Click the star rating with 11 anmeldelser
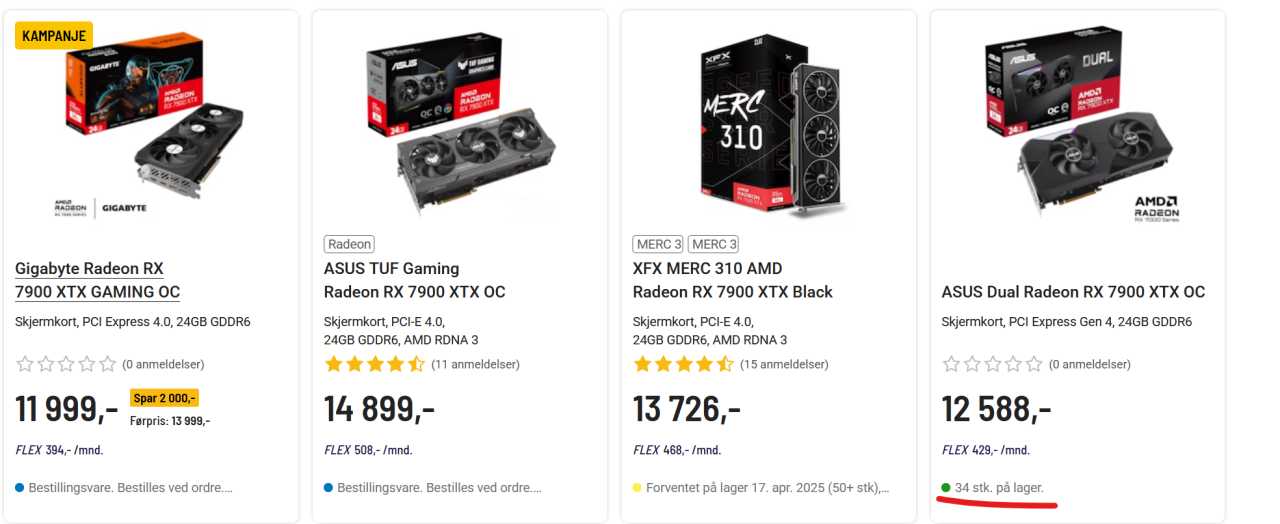 375,364
